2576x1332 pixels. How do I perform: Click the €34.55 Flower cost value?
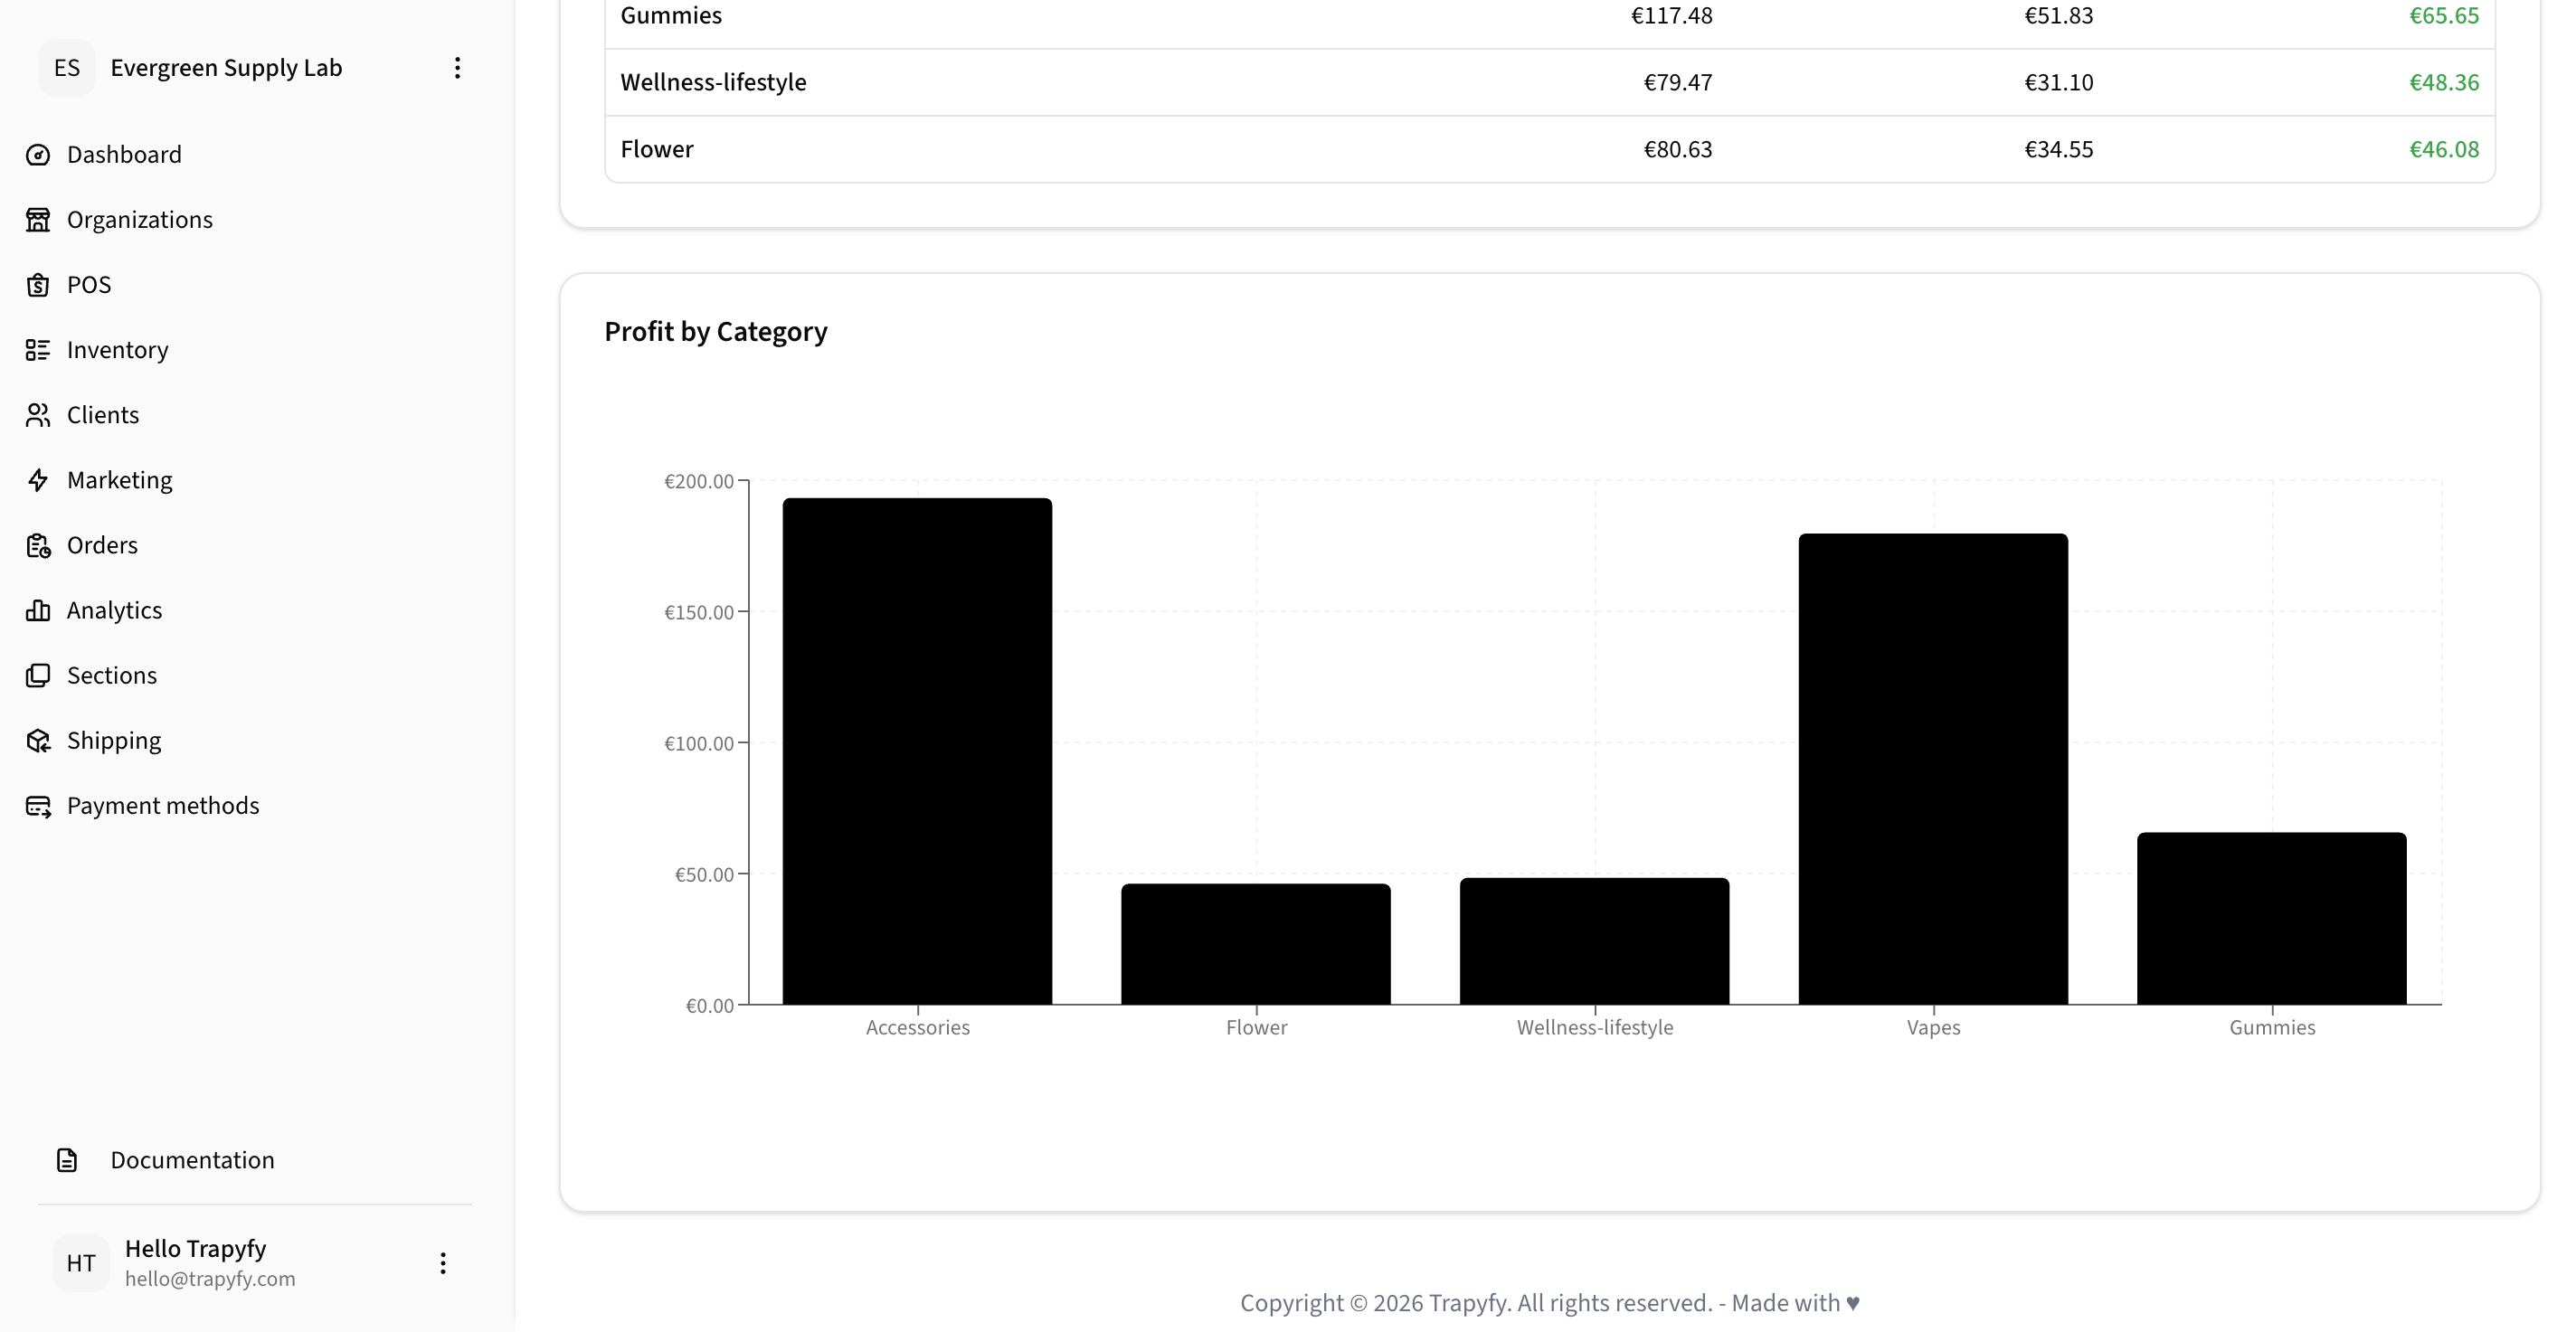click(2059, 149)
